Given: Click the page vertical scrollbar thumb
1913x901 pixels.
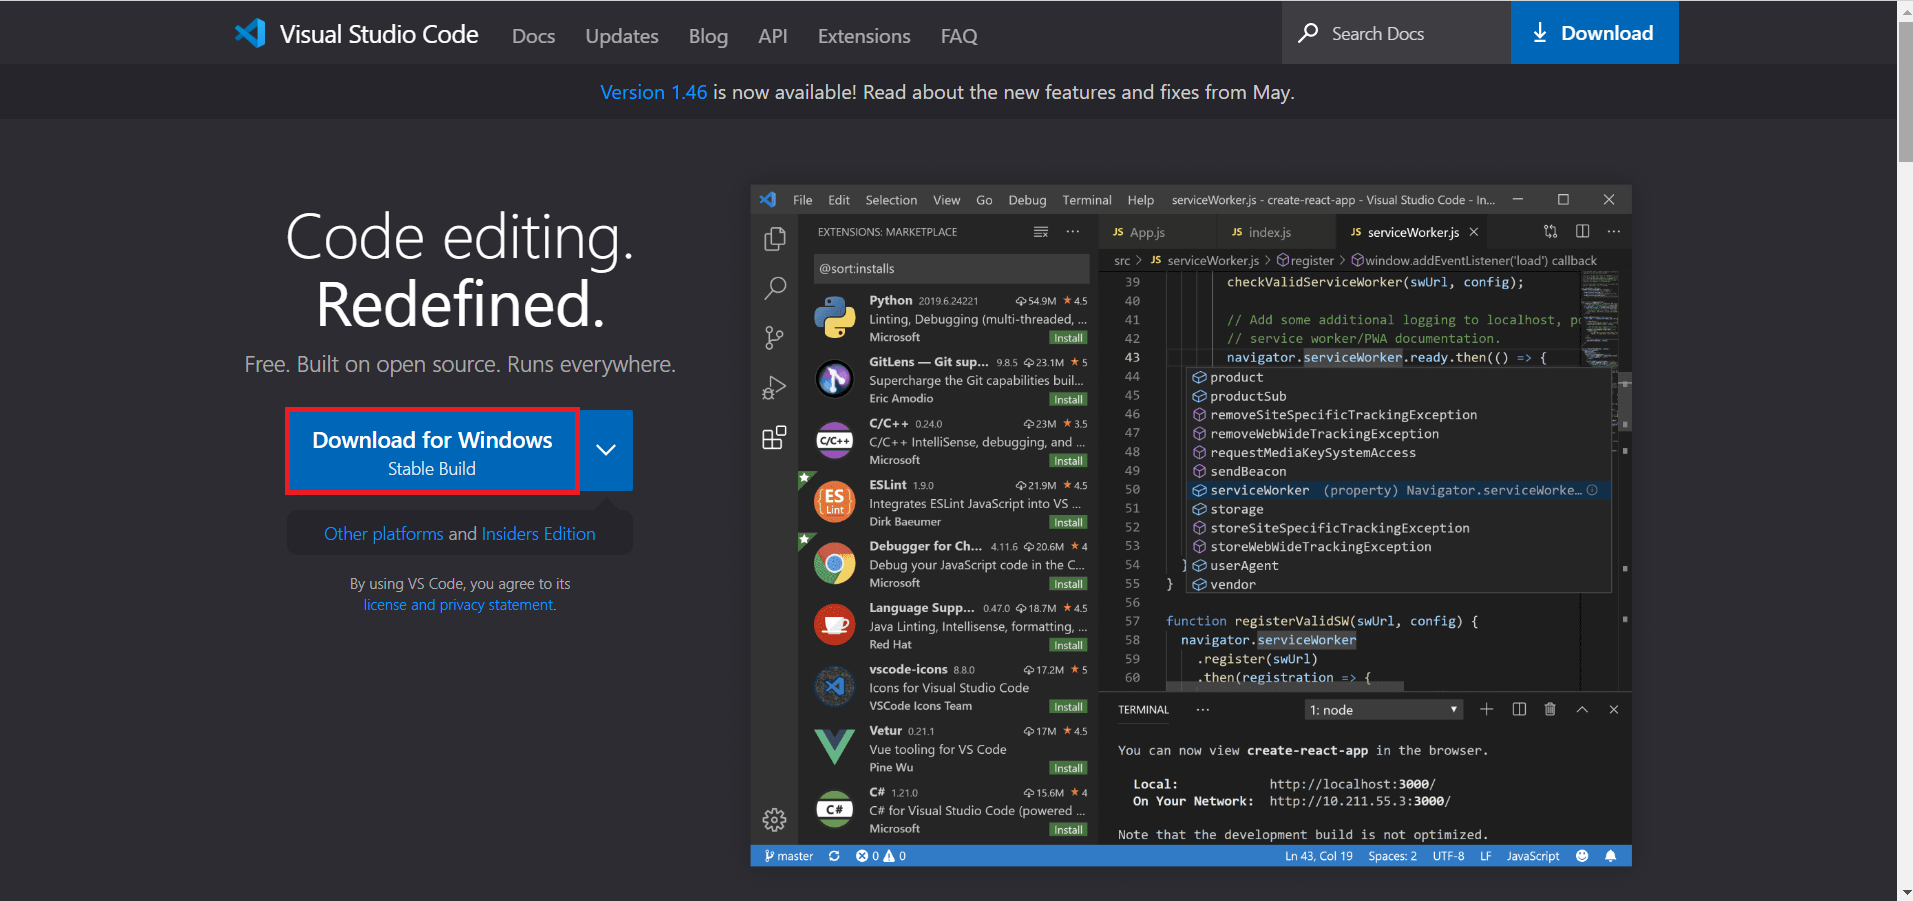Looking at the screenshot, I should [1905, 90].
